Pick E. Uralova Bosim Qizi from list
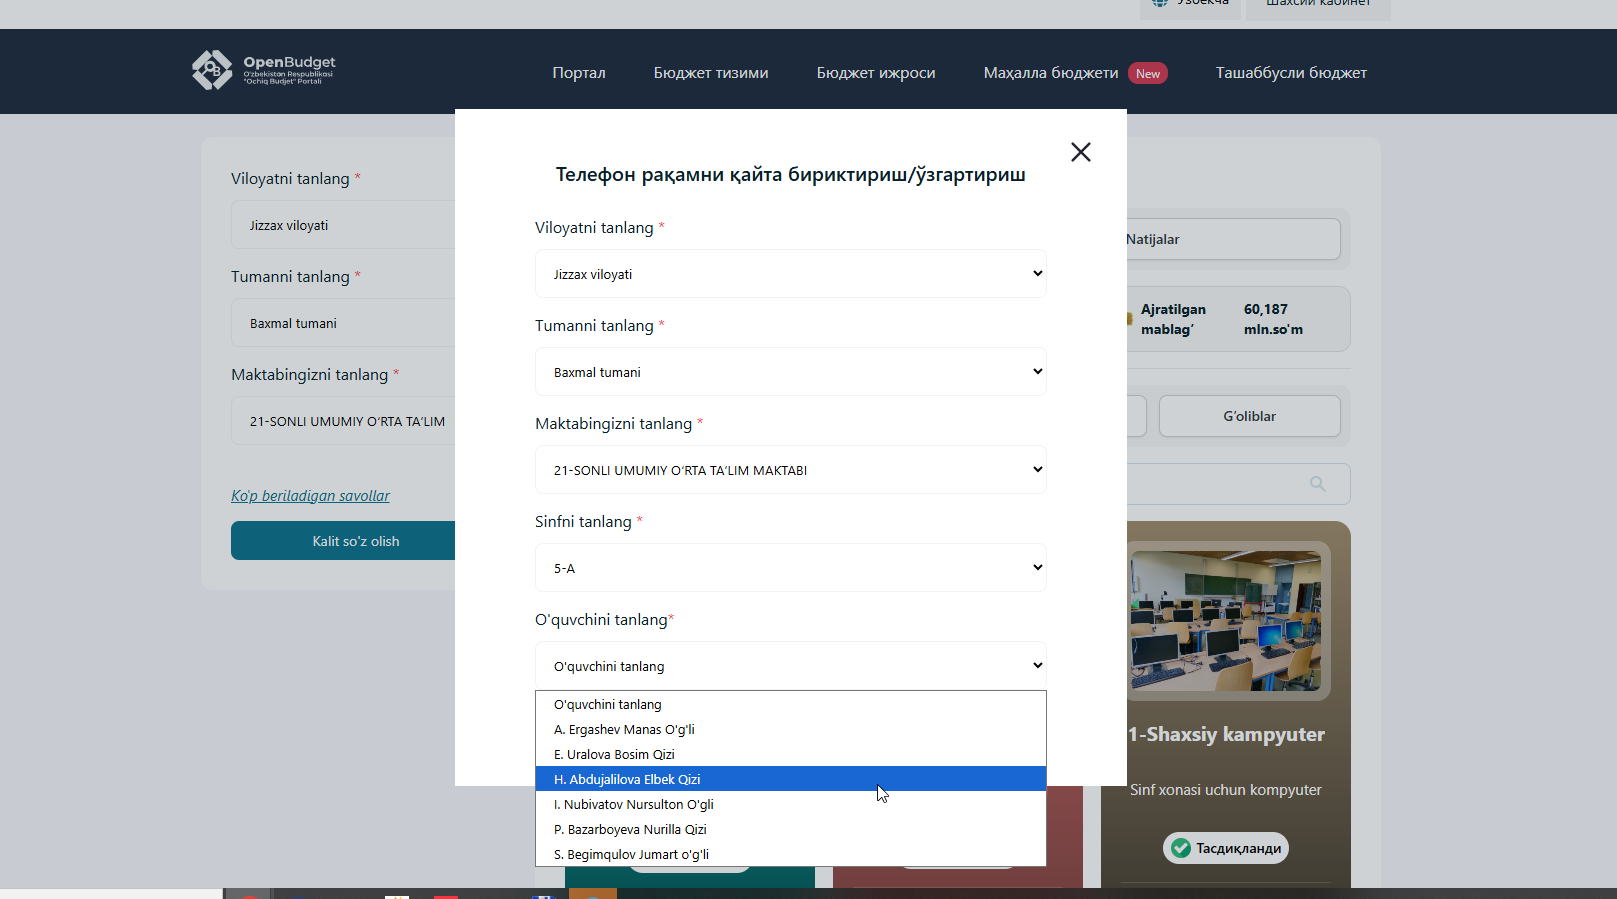 791,754
